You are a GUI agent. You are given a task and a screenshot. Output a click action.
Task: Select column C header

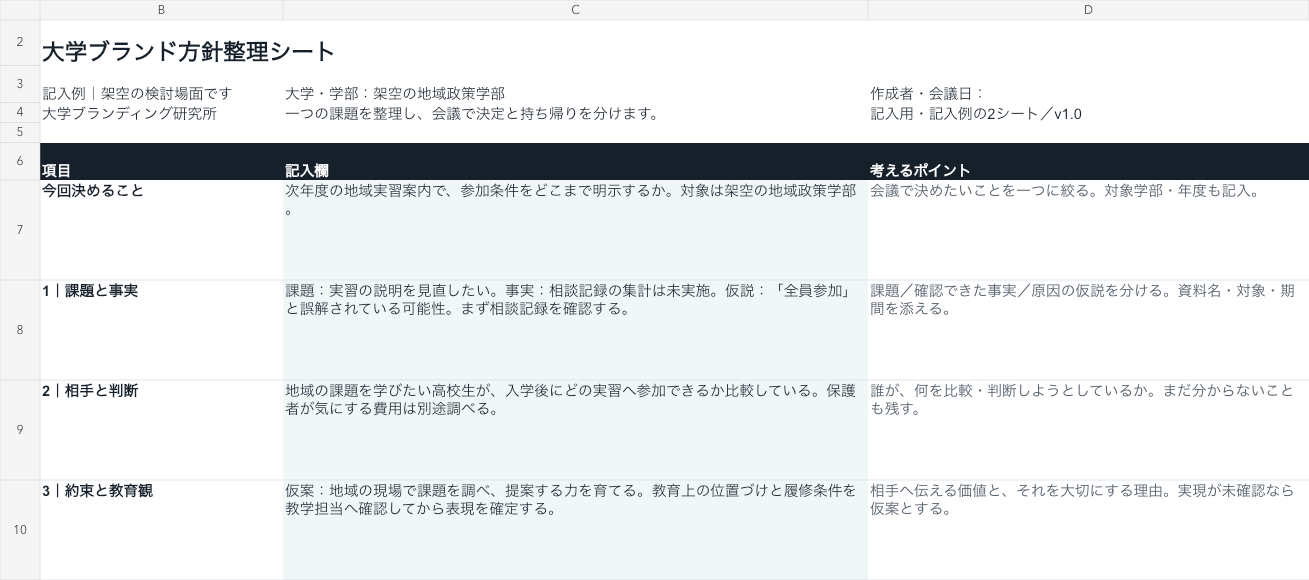pyautogui.click(x=575, y=10)
